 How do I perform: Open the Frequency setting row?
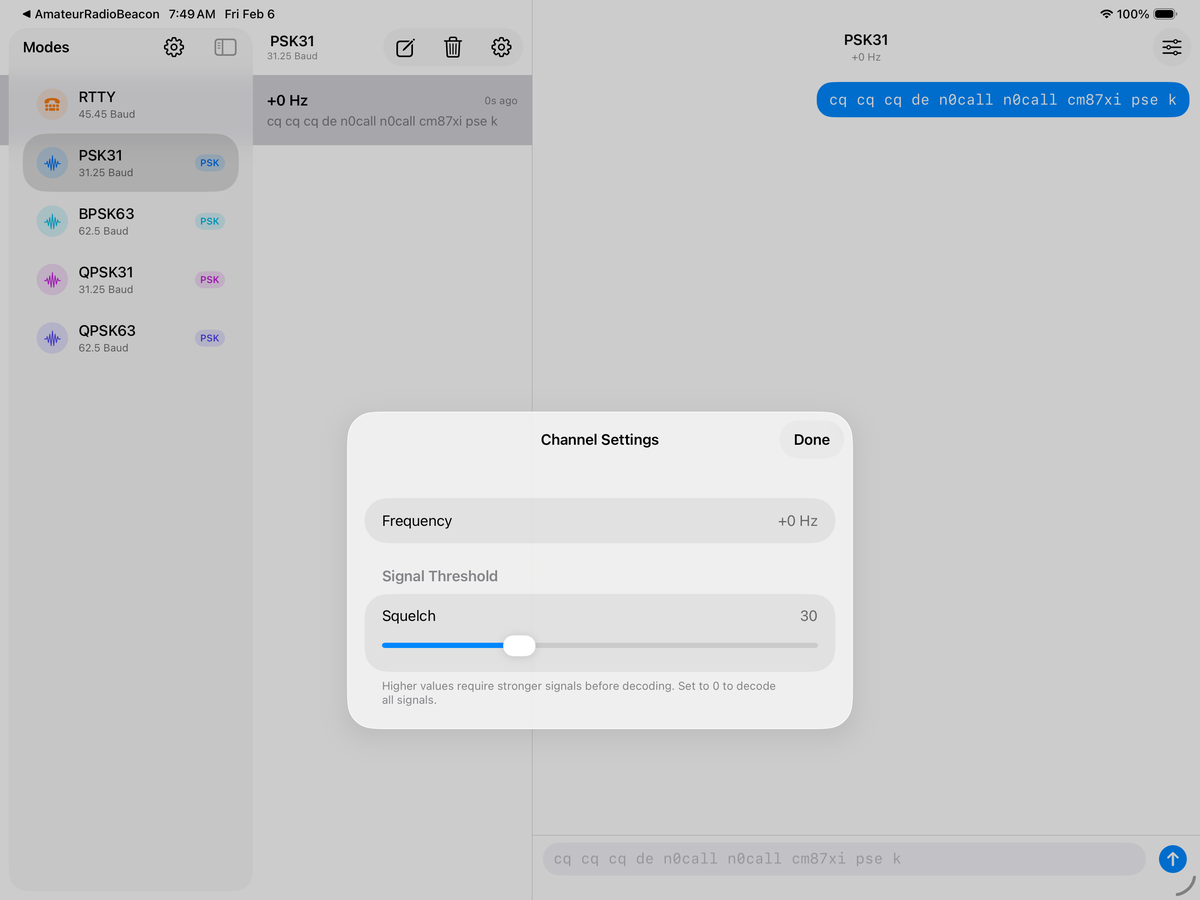click(x=600, y=520)
